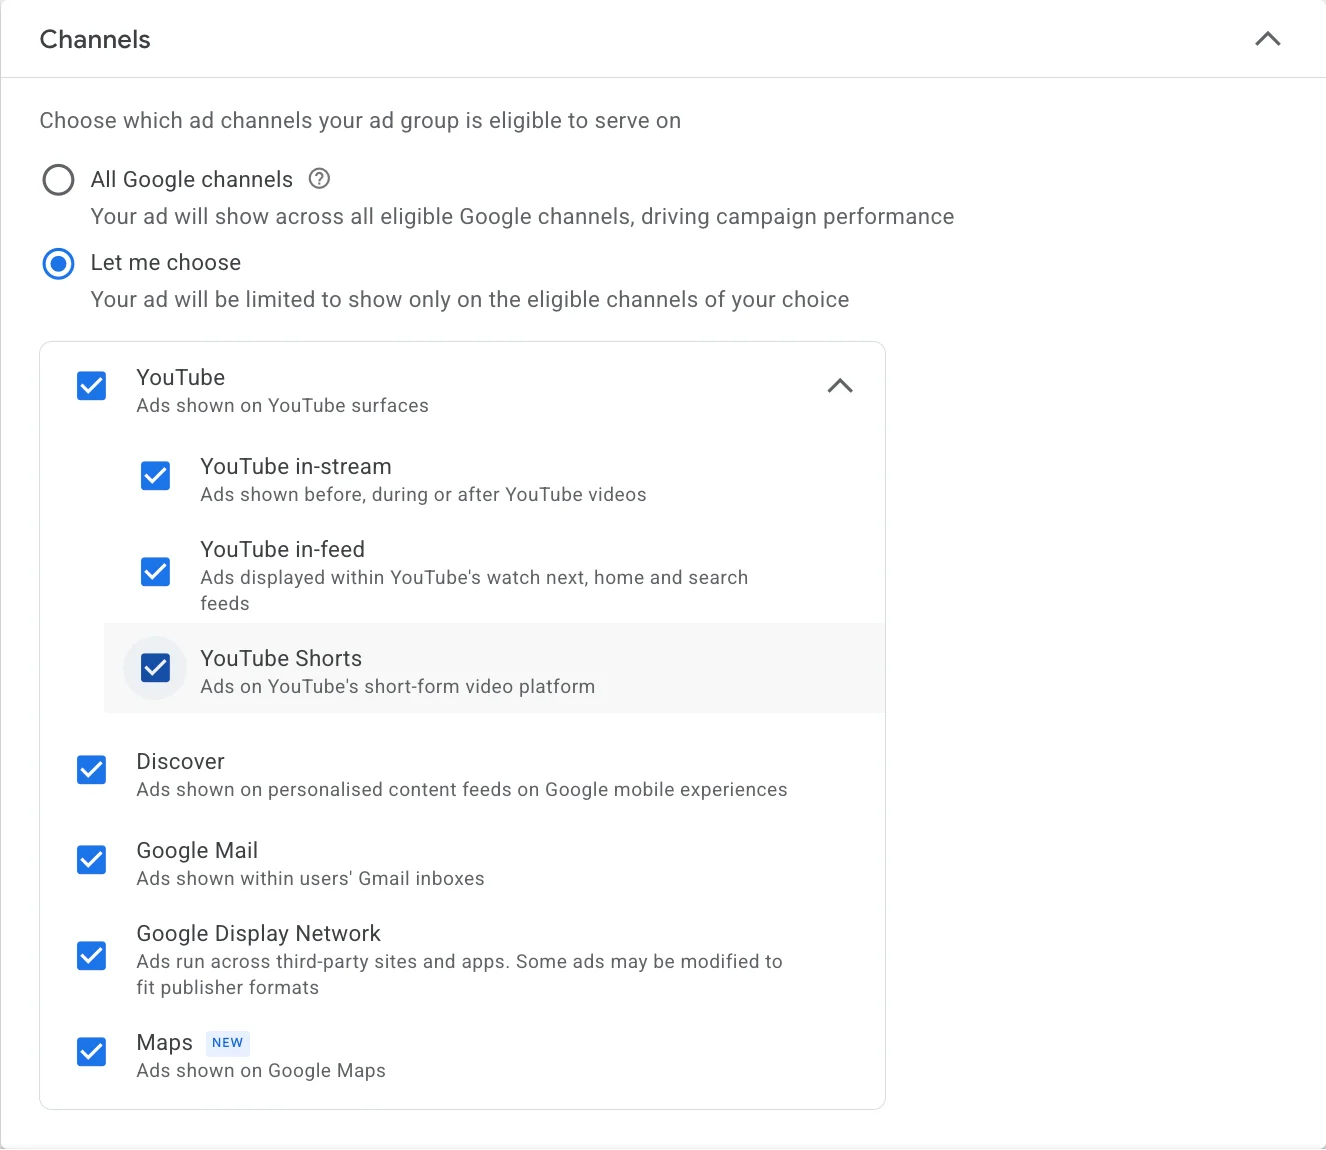Click 'Ads shown before, during or after' description

pyautogui.click(x=423, y=495)
